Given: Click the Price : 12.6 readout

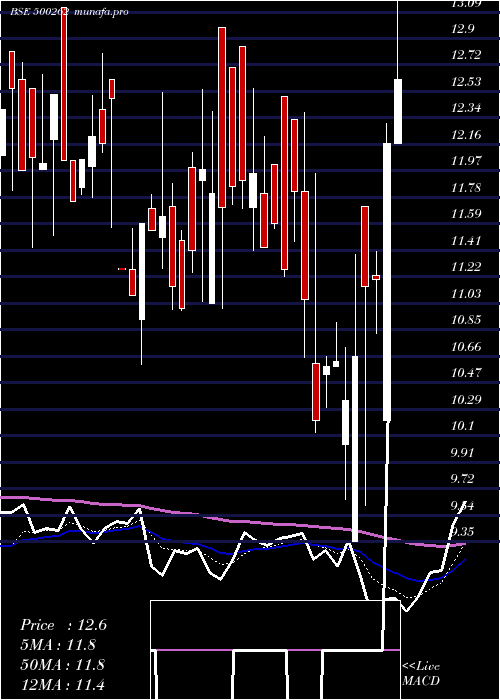Looking at the screenshot, I should [63, 625].
